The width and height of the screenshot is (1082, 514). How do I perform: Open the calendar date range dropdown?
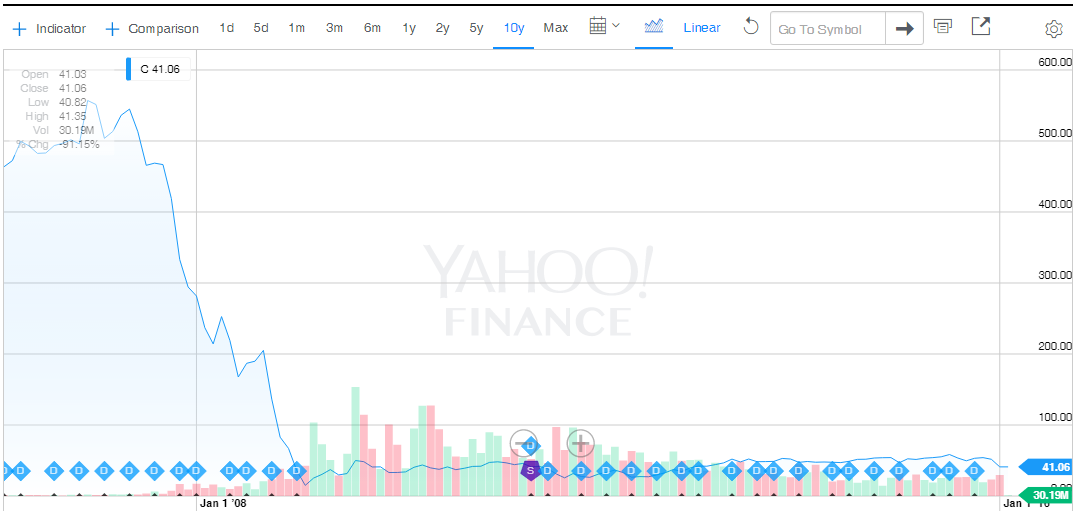(604, 27)
